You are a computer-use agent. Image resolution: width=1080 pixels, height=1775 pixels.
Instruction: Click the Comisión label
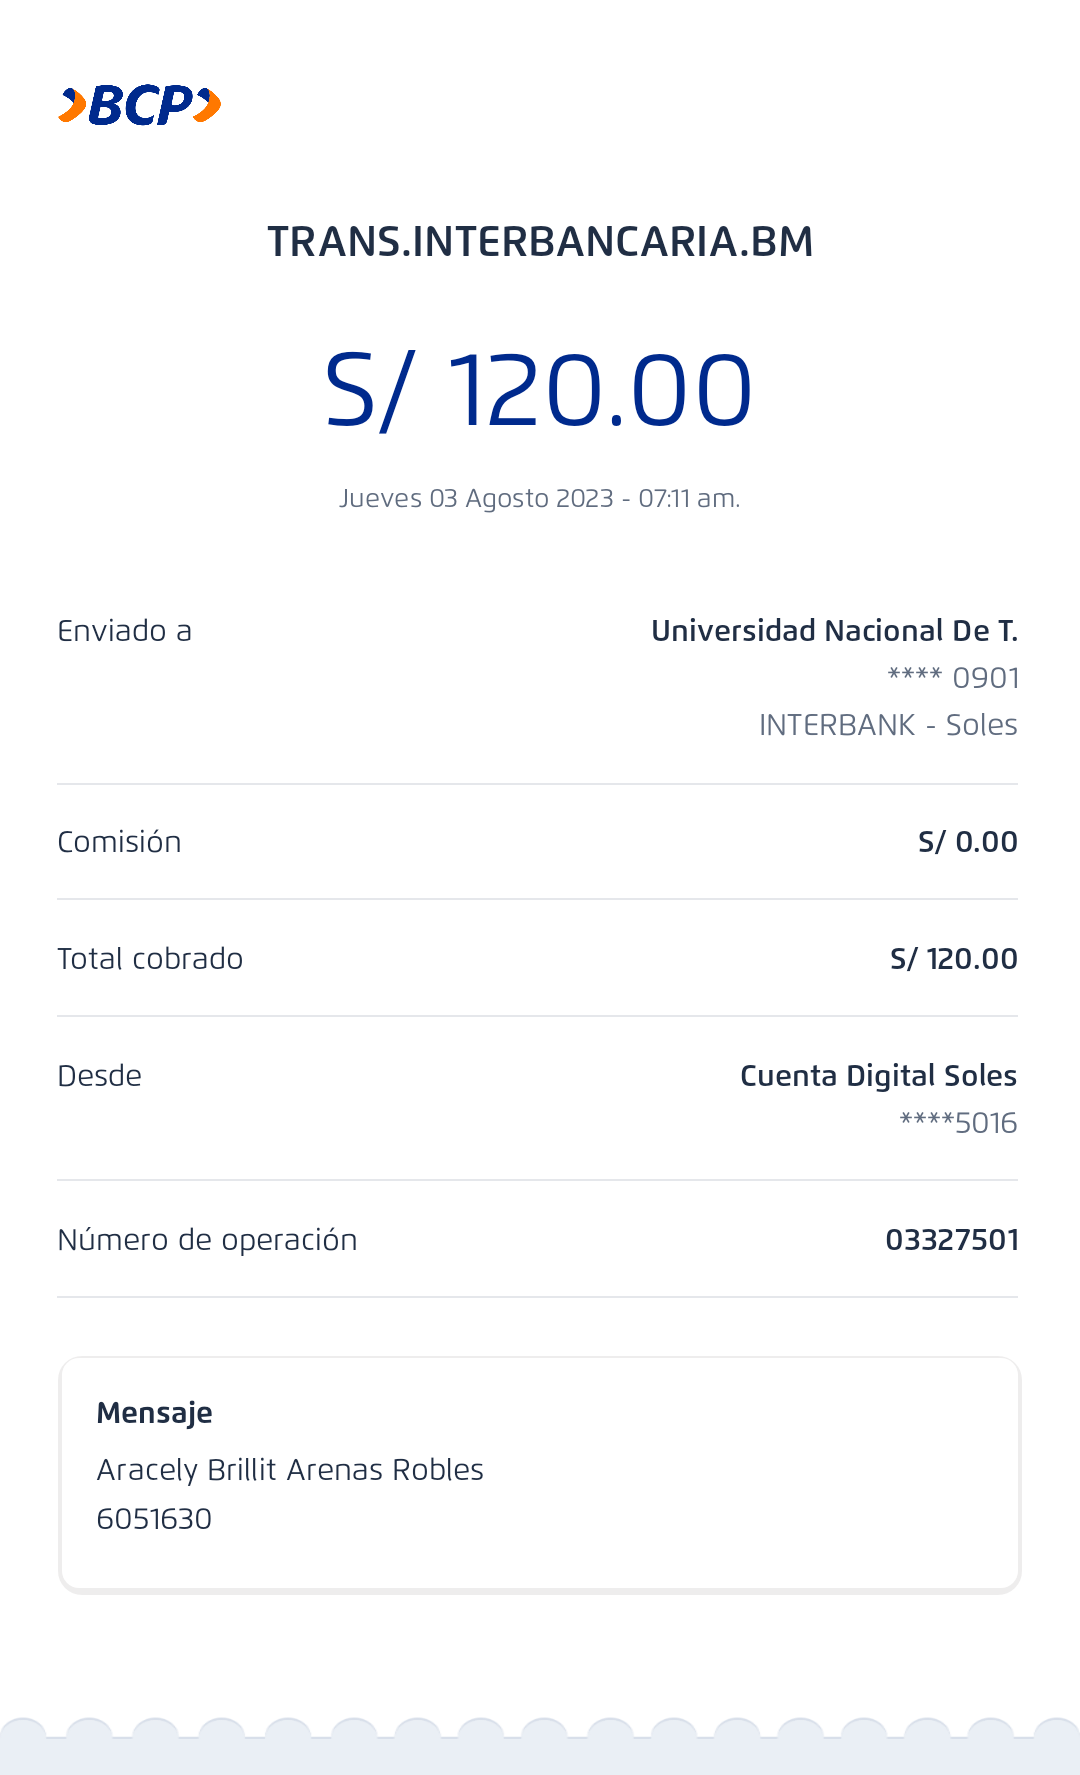tap(119, 842)
